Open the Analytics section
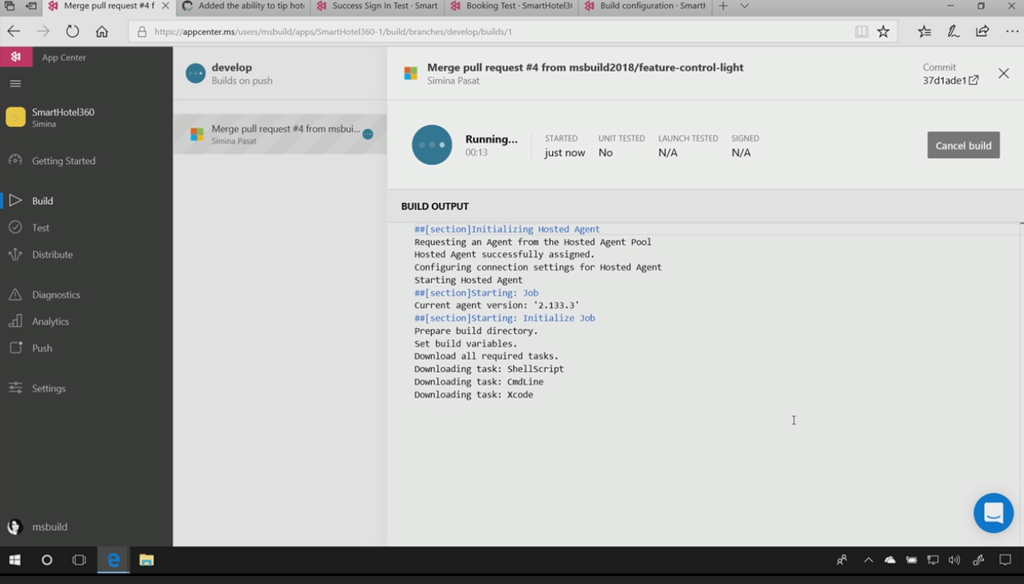Screen dimensions: 1024x584 [50, 322]
